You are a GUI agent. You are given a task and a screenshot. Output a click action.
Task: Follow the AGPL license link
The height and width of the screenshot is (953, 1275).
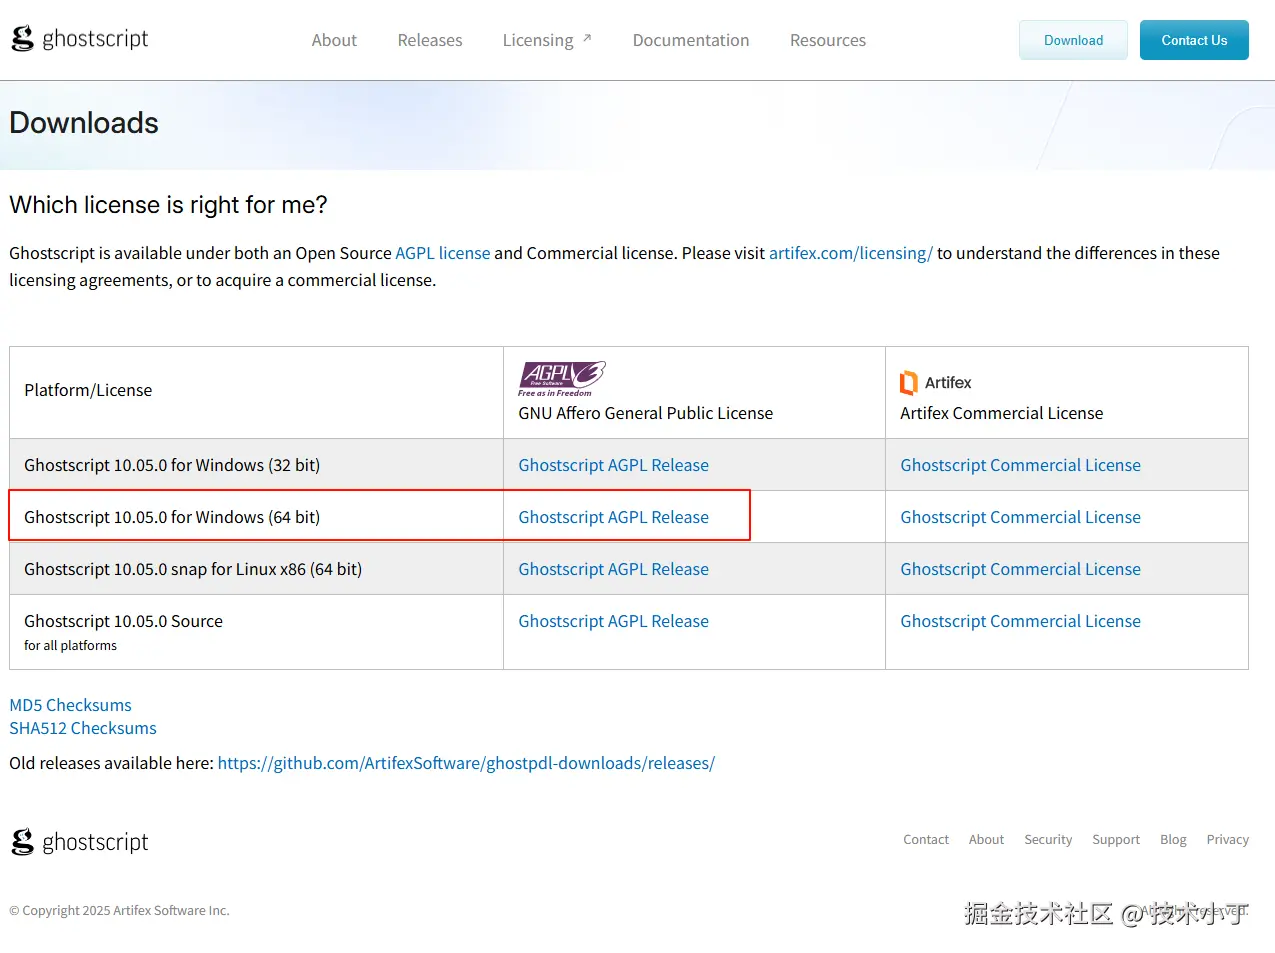point(443,253)
